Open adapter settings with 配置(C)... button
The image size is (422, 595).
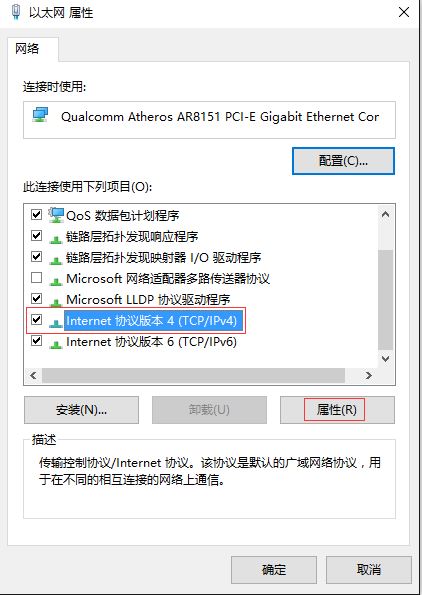343,161
